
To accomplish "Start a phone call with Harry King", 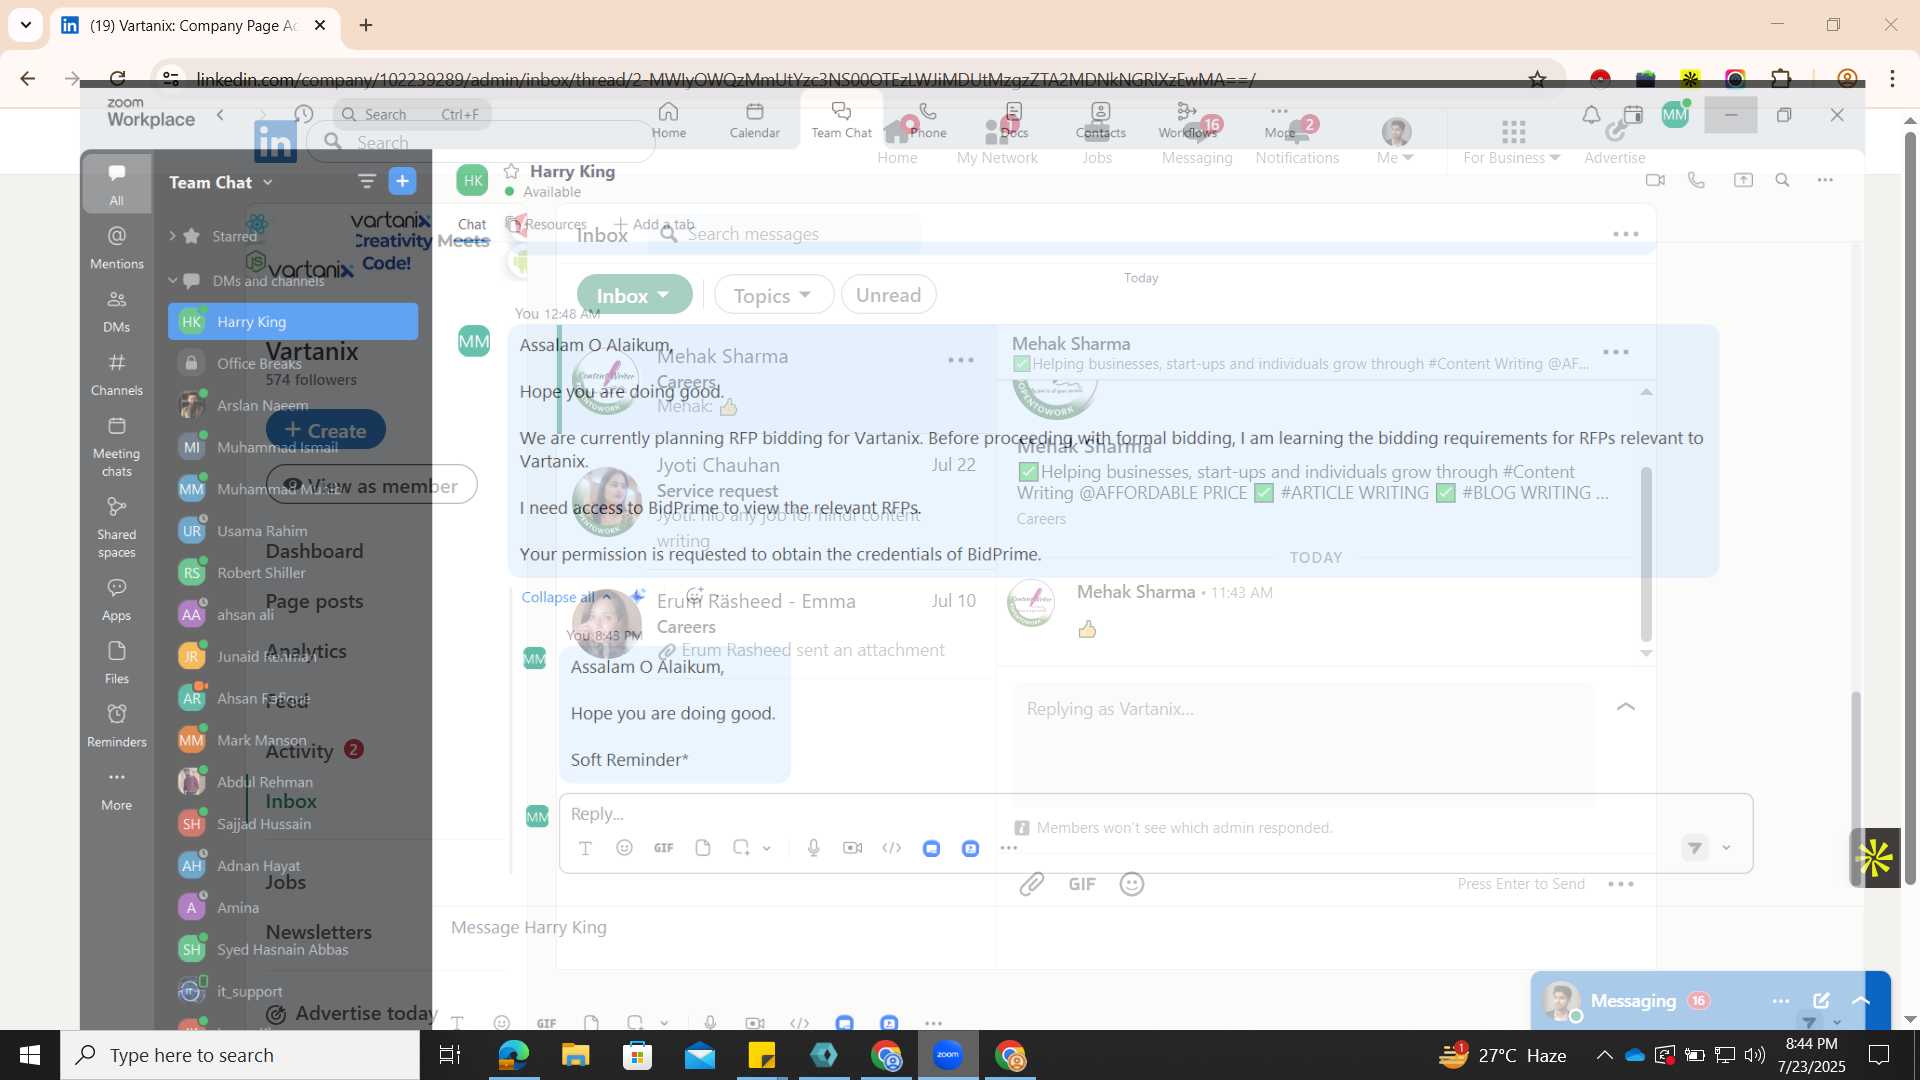I will [1696, 180].
